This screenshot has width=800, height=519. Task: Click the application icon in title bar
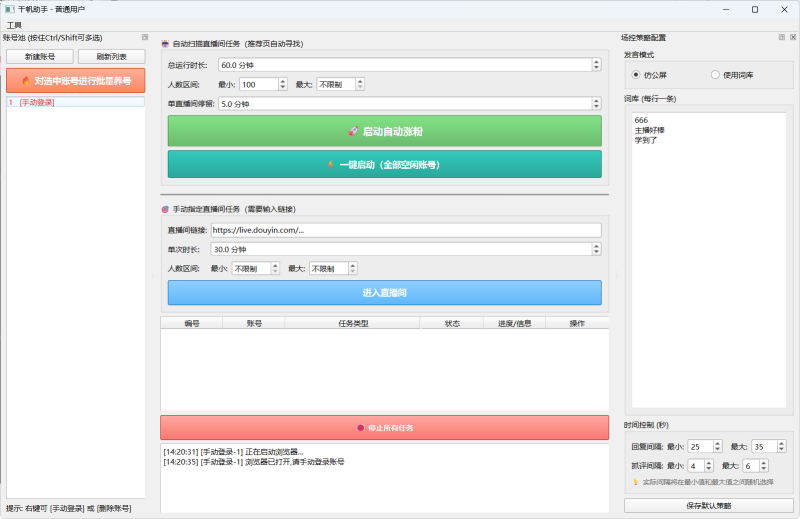coord(10,9)
